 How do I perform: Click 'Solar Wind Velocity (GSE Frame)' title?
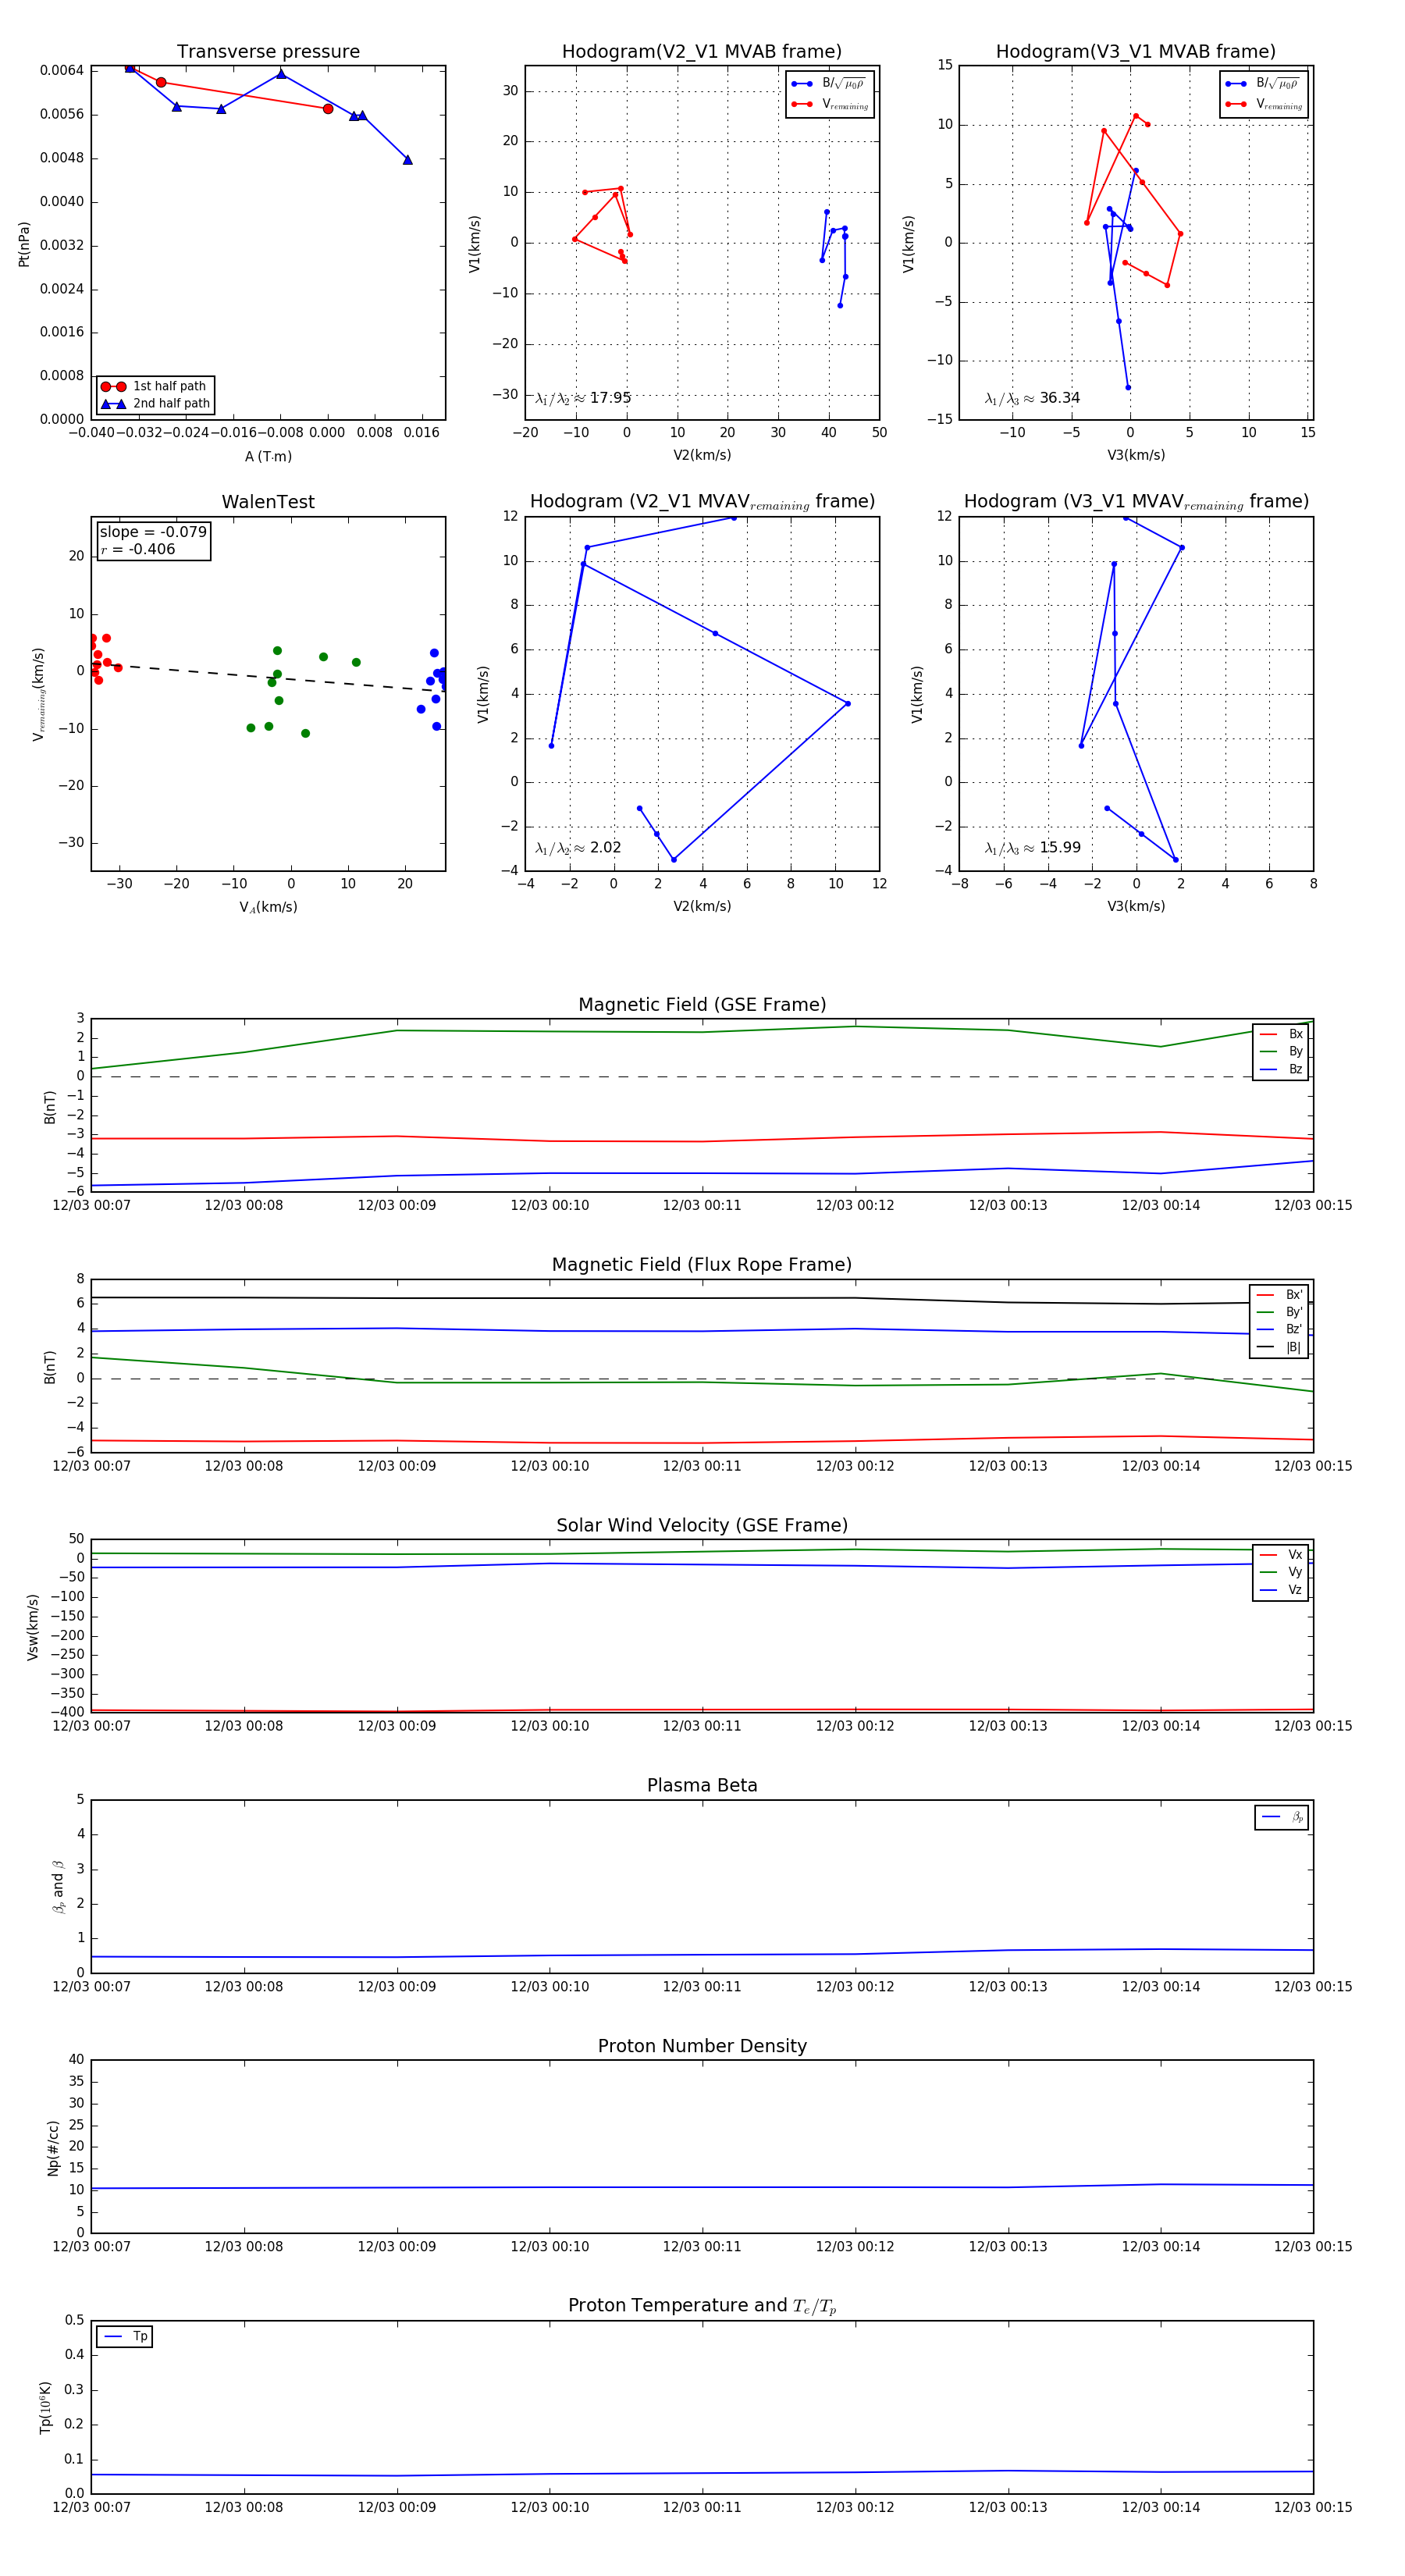pos(702,1525)
